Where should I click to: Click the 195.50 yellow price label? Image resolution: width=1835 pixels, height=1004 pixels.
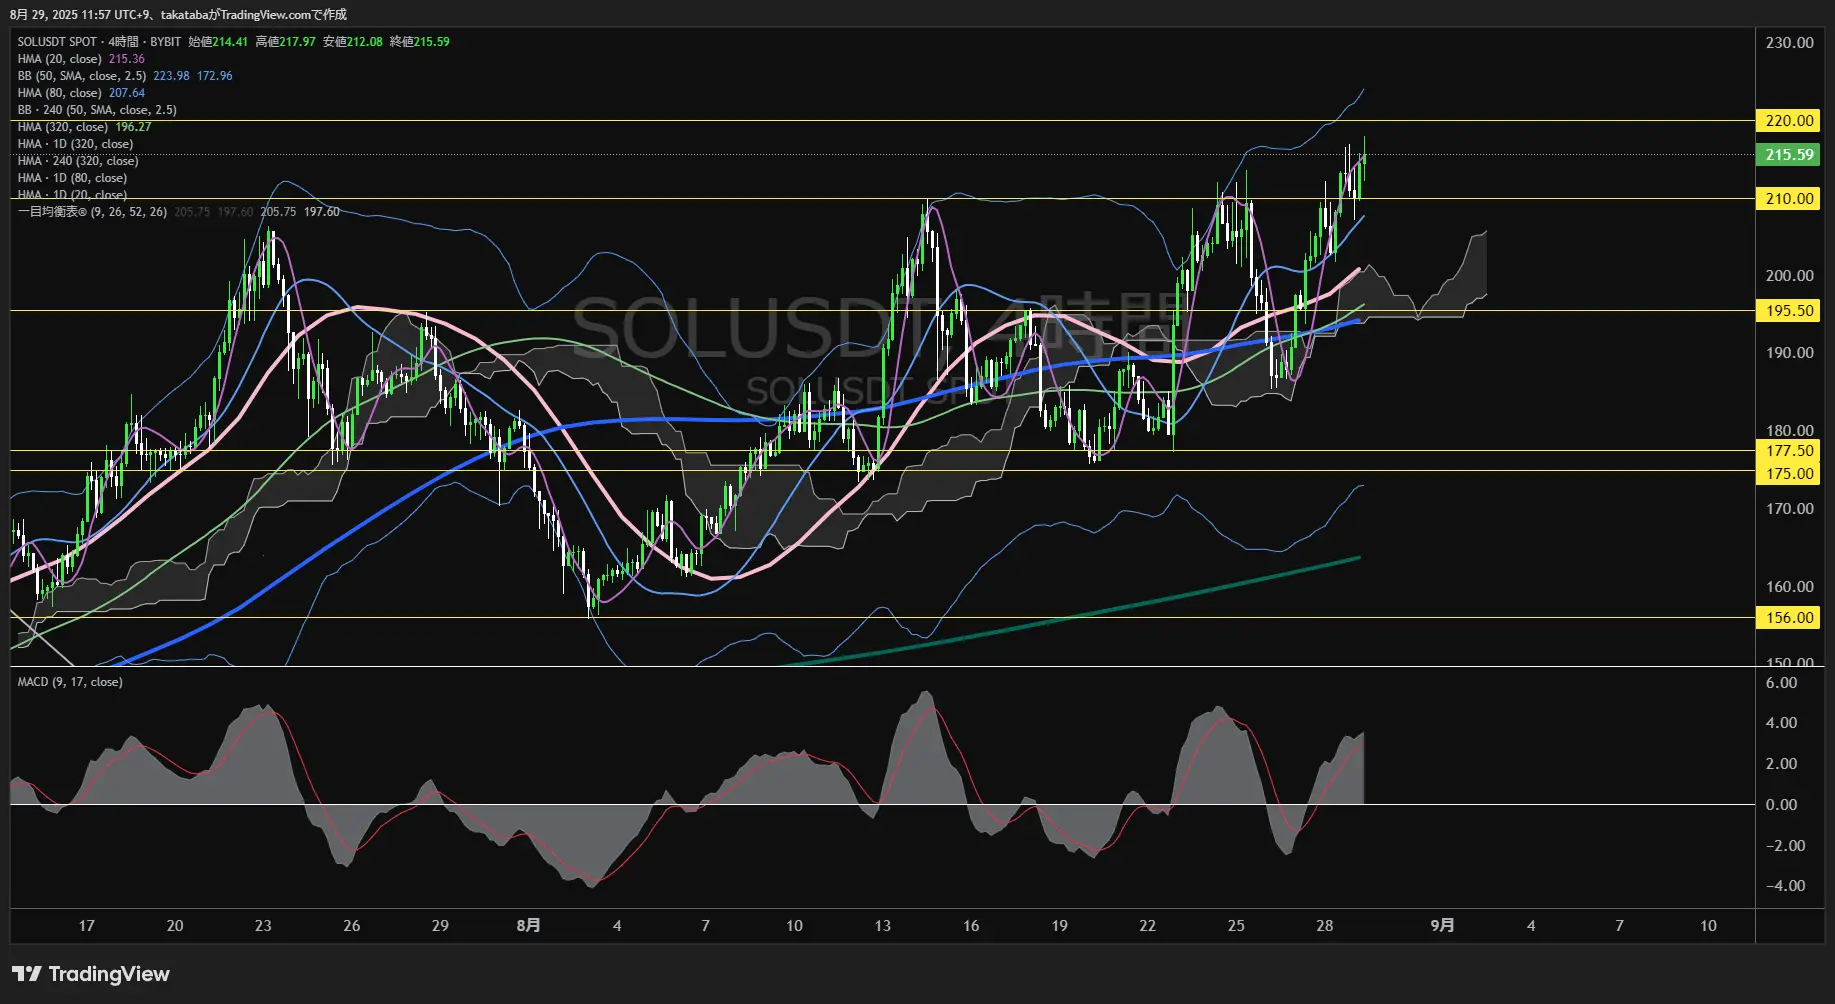pos(1789,311)
